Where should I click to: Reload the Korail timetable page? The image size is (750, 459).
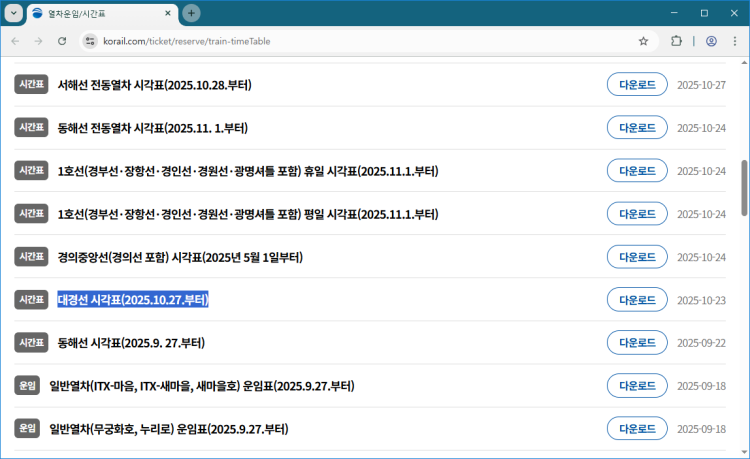pos(62,41)
